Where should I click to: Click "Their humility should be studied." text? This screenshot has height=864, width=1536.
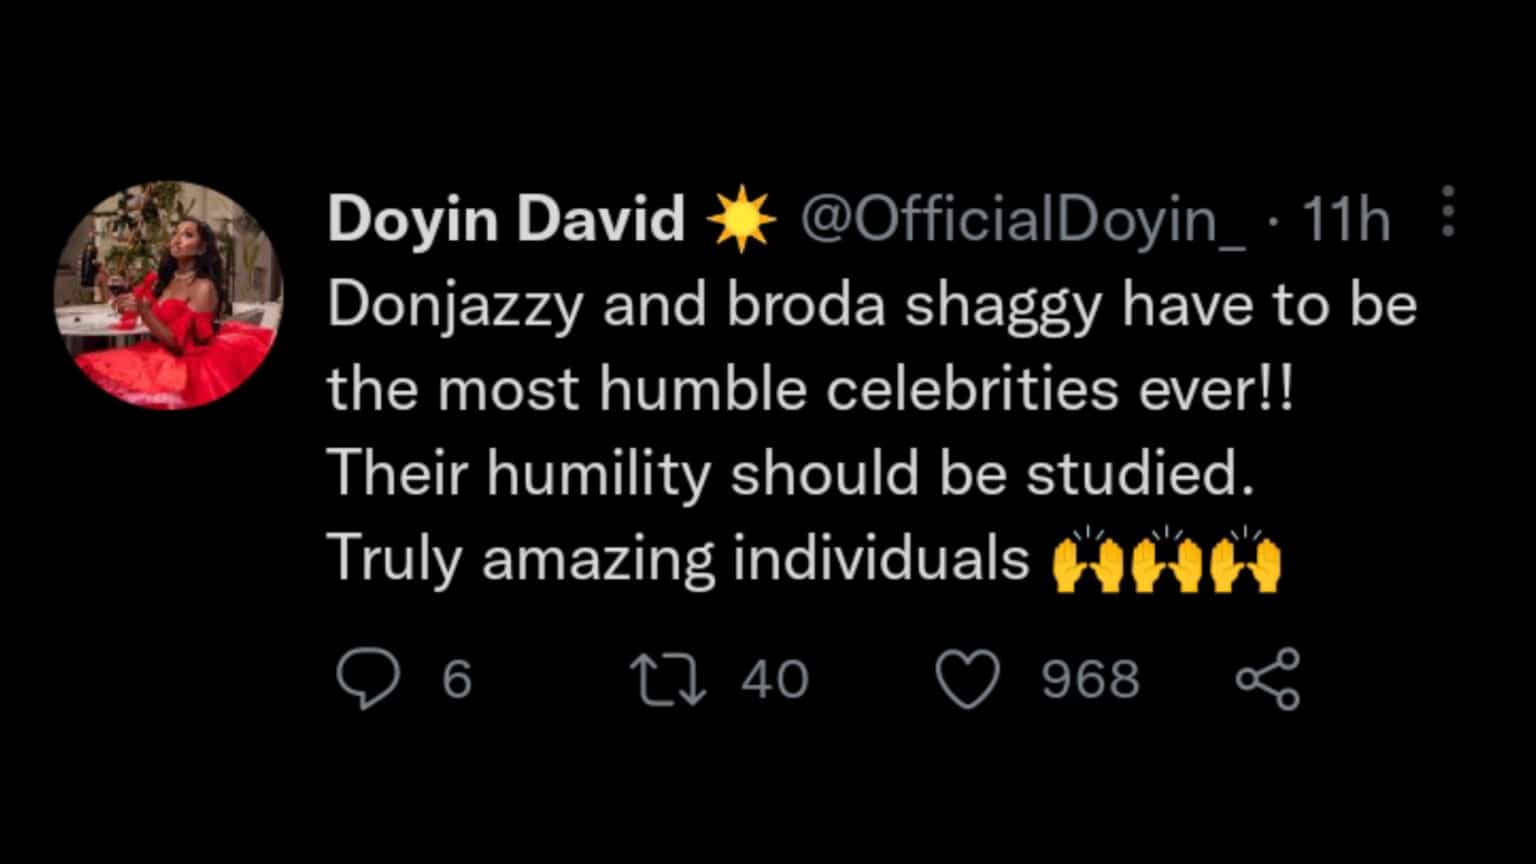click(x=790, y=473)
